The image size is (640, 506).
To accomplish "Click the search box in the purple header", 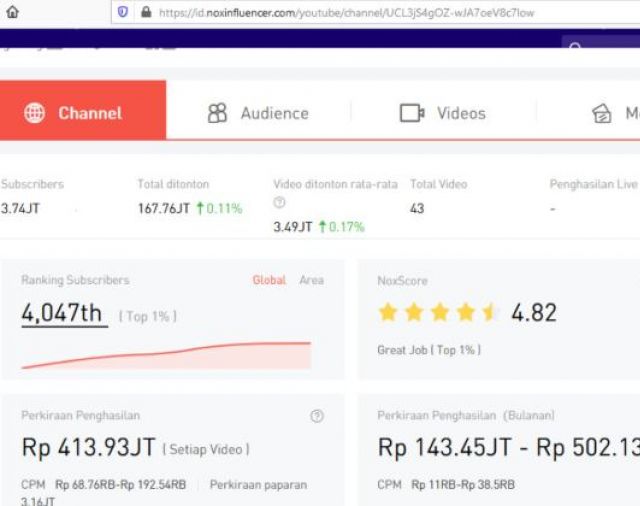I will tap(601, 42).
